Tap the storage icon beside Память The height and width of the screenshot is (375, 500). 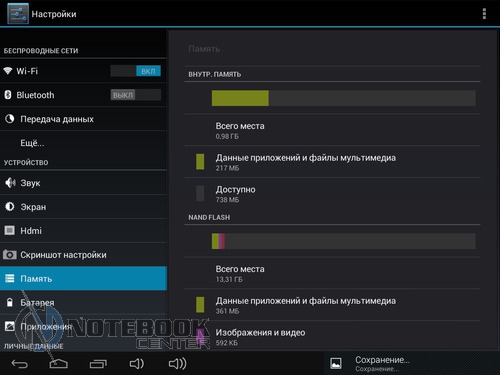point(10,278)
